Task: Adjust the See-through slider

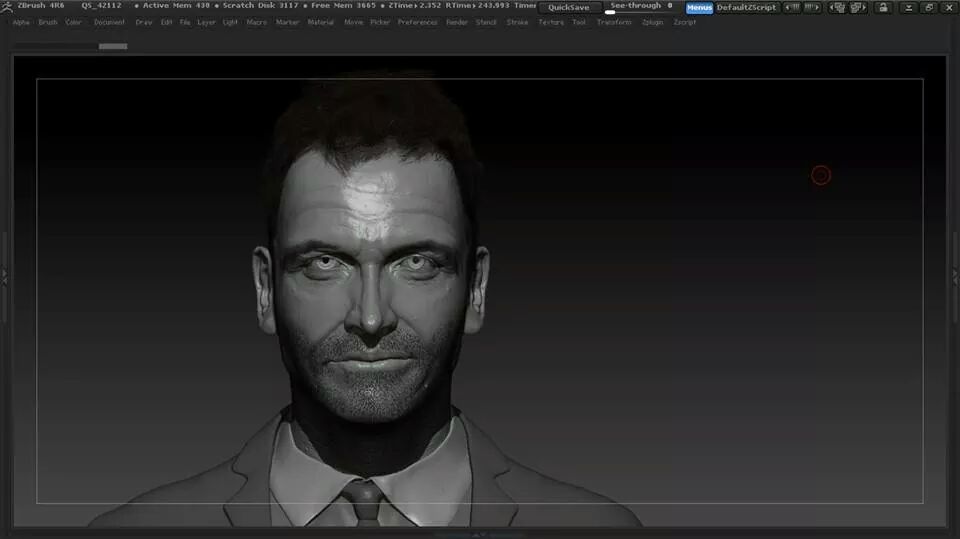Action: point(640,7)
